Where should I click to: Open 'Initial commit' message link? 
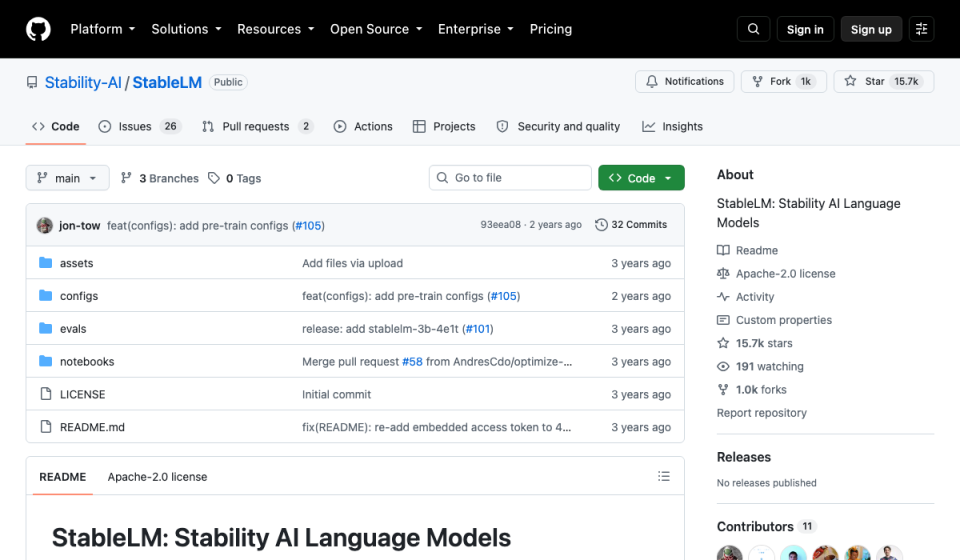(336, 395)
